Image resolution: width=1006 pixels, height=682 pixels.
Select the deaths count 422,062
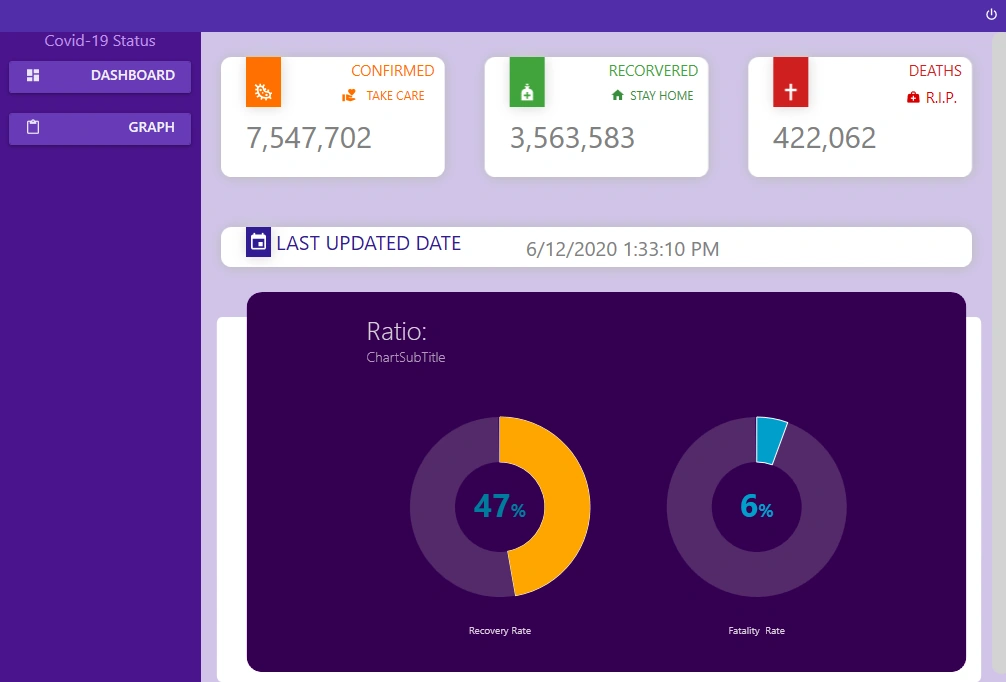click(x=824, y=138)
